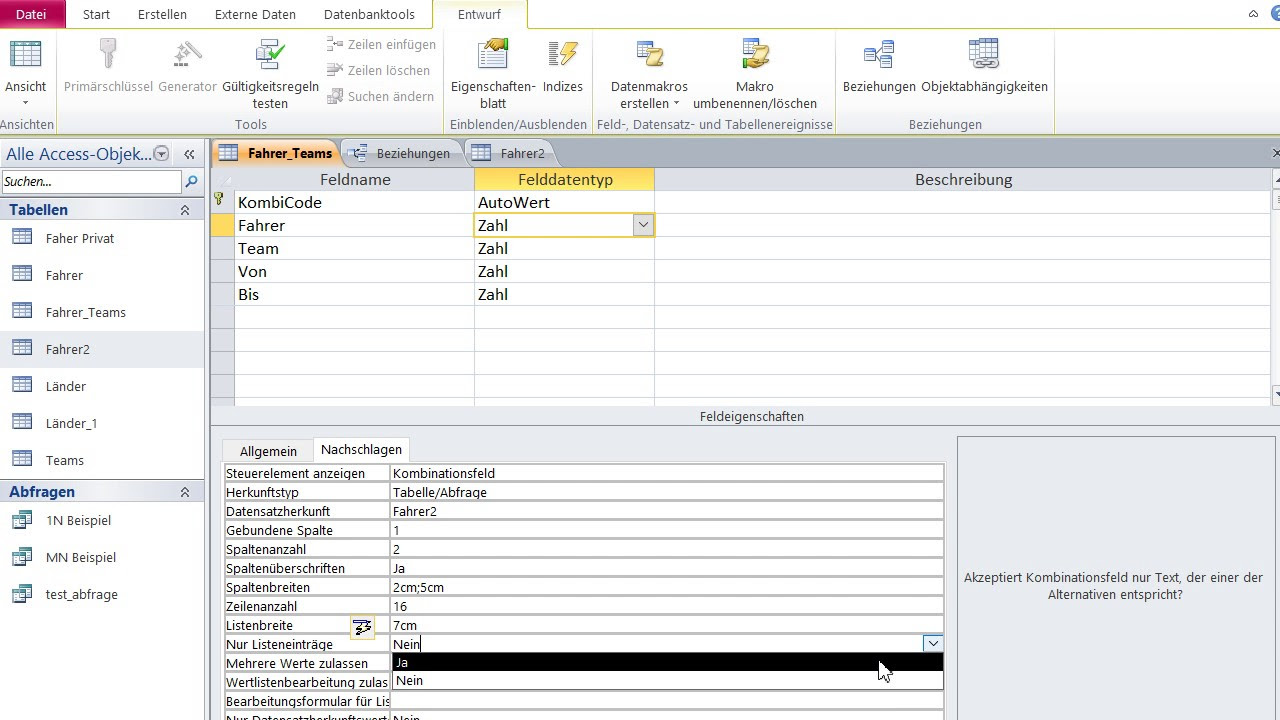
Task: Choose Nein in the dropdown list
Action: click(x=667, y=680)
